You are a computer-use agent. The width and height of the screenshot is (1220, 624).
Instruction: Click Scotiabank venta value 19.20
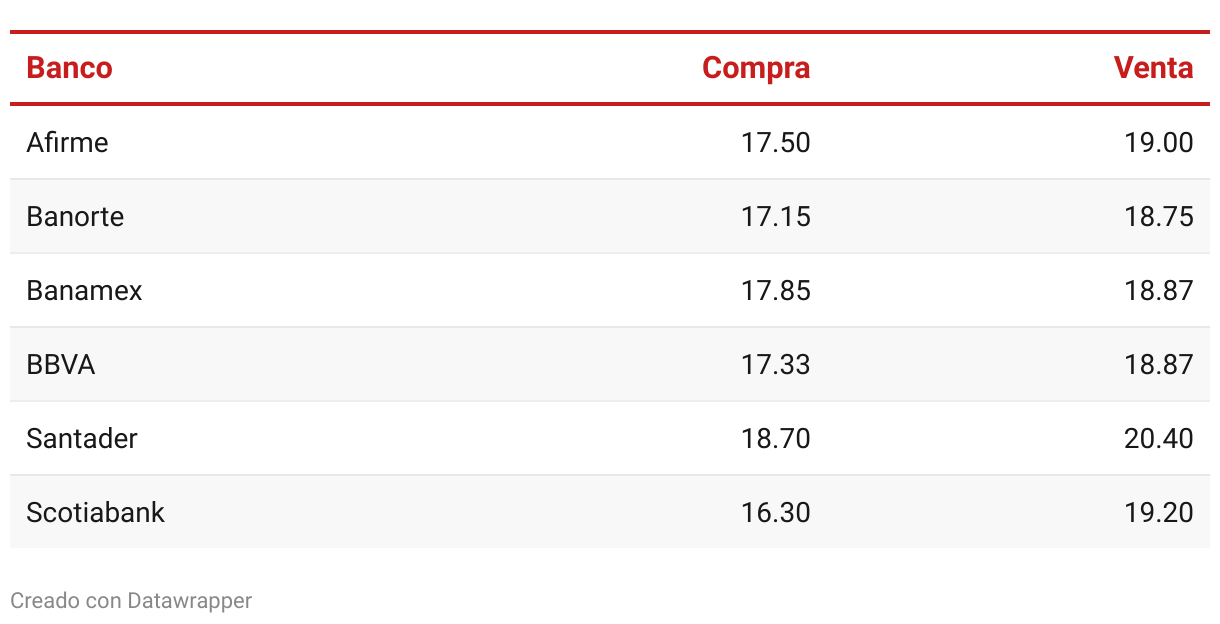click(1159, 512)
